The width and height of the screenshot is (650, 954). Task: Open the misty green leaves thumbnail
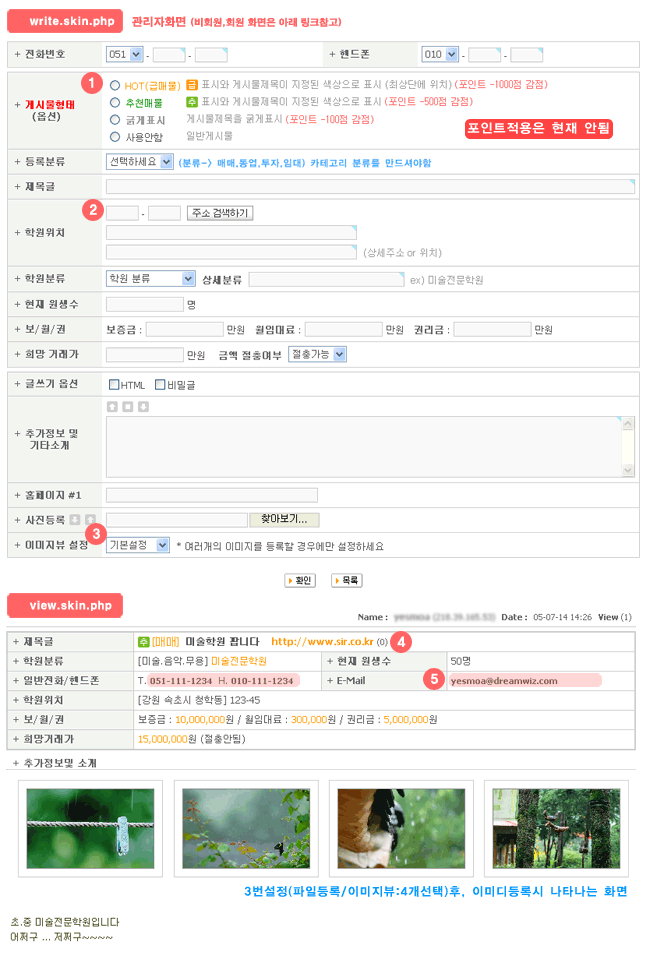pos(246,829)
